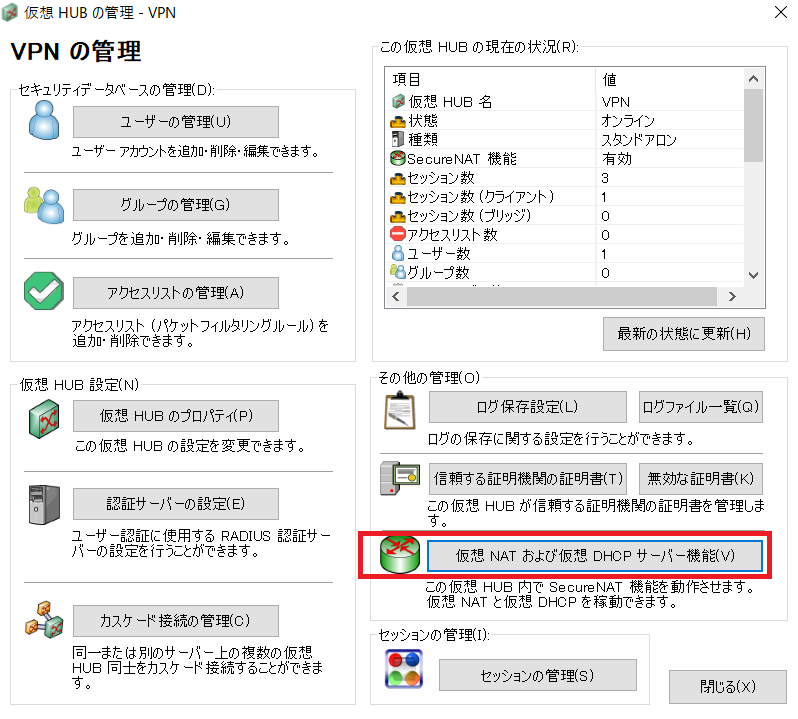Click the colored session management icon
This screenshot has height=719, width=798.
tap(404, 669)
